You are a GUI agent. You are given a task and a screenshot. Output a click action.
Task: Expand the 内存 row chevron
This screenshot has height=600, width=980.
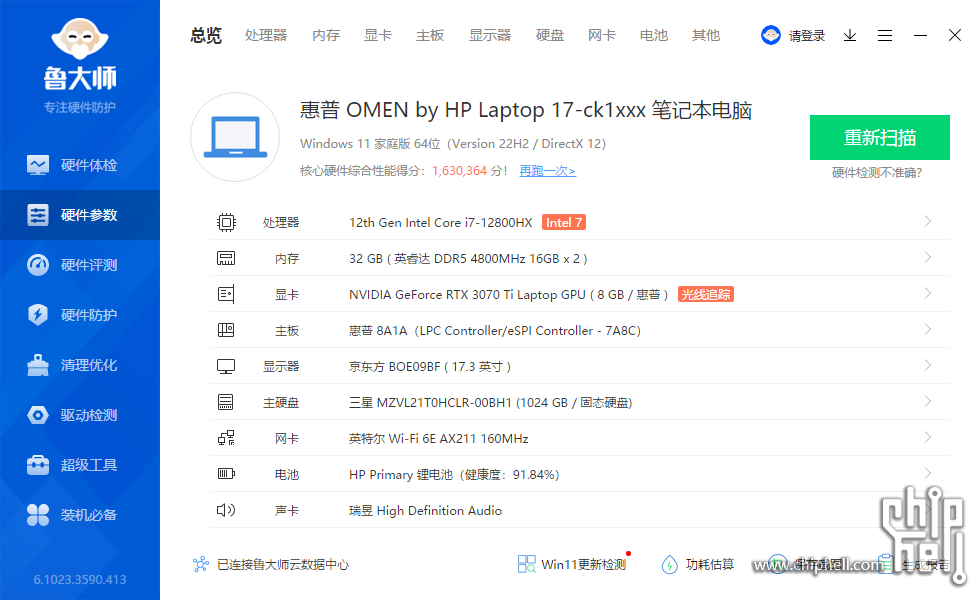point(928,258)
